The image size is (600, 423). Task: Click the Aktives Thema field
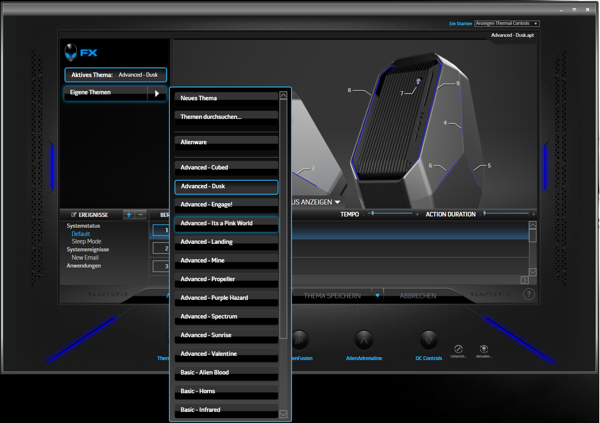pos(116,75)
